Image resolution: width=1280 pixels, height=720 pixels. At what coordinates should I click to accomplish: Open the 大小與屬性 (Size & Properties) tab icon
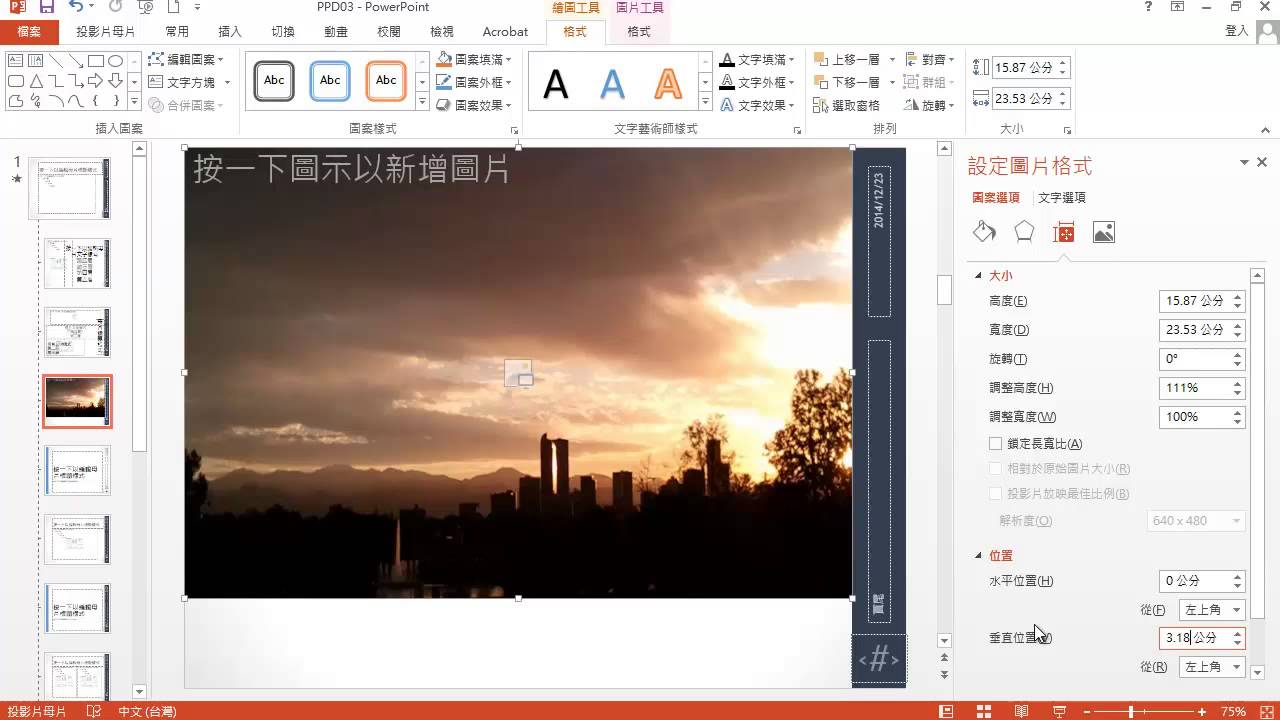1064,232
